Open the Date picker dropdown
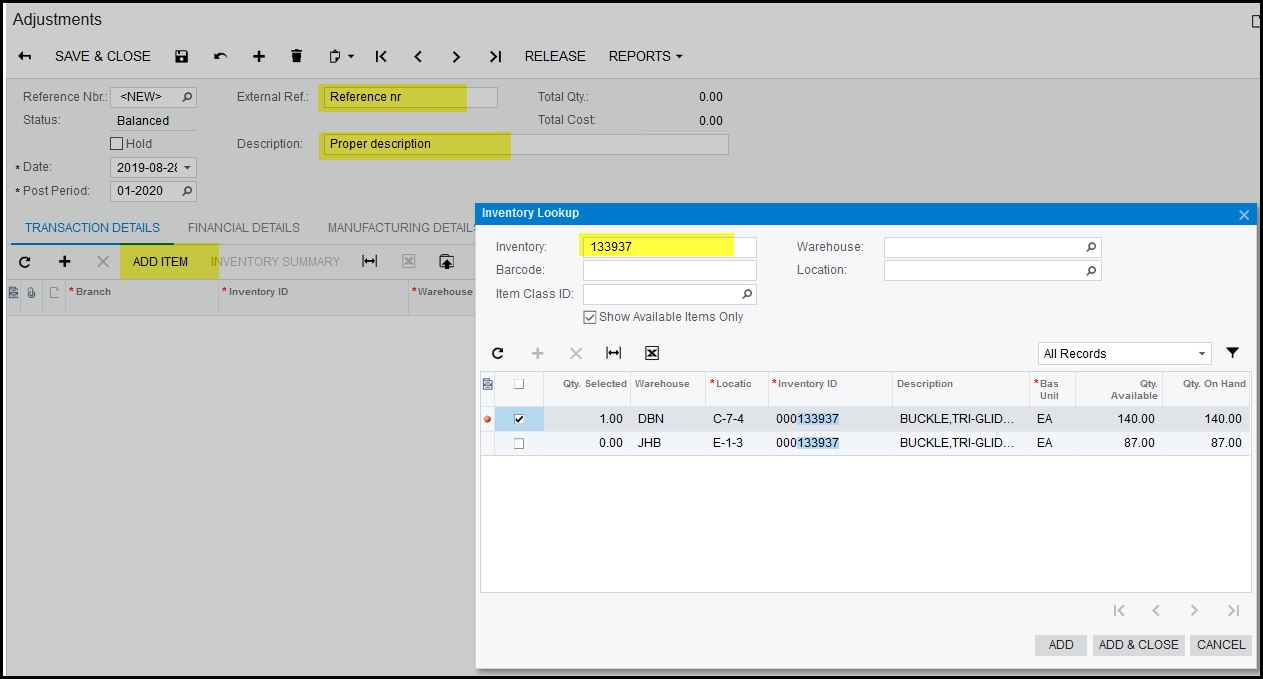The height and width of the screenshot is (679, 1263). coord(188,168)
